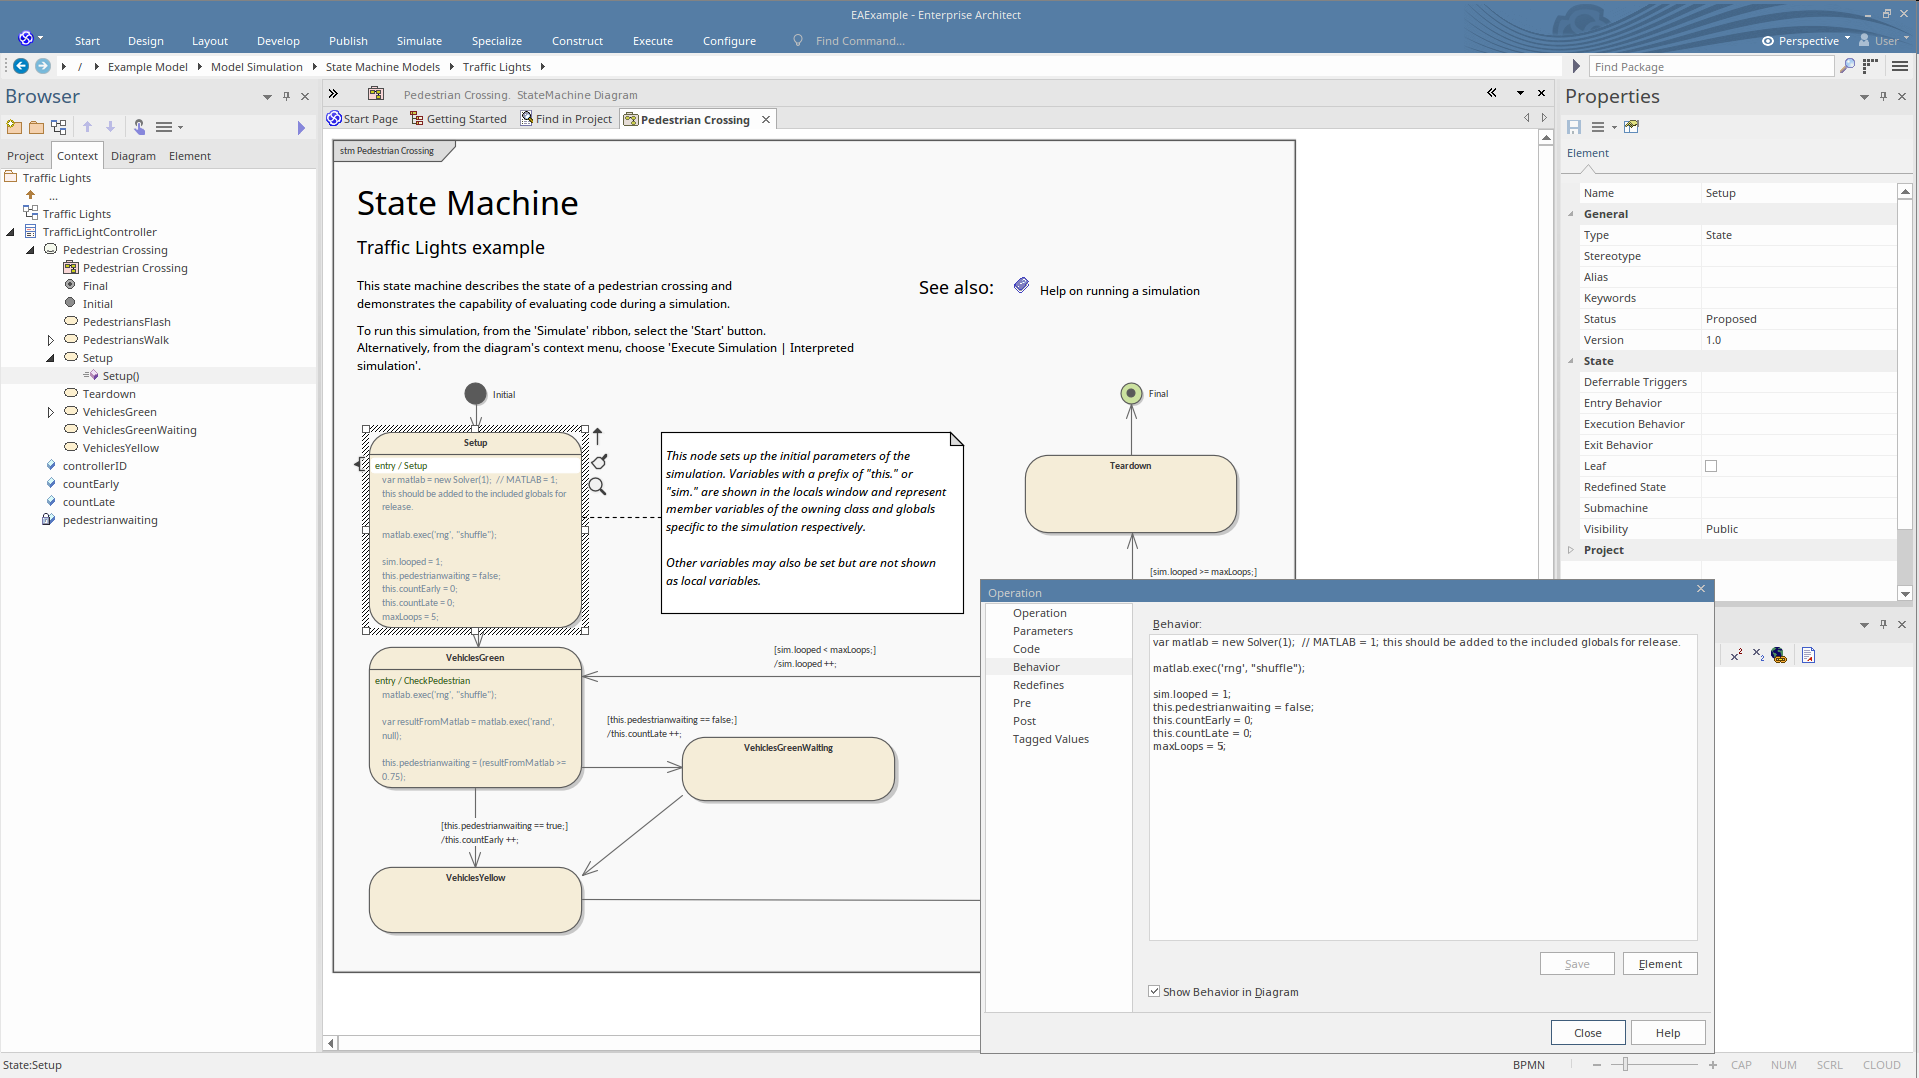Click the superscript icon in notes toolbar
This screenshot has height=1078, width=1919.
1736,655
